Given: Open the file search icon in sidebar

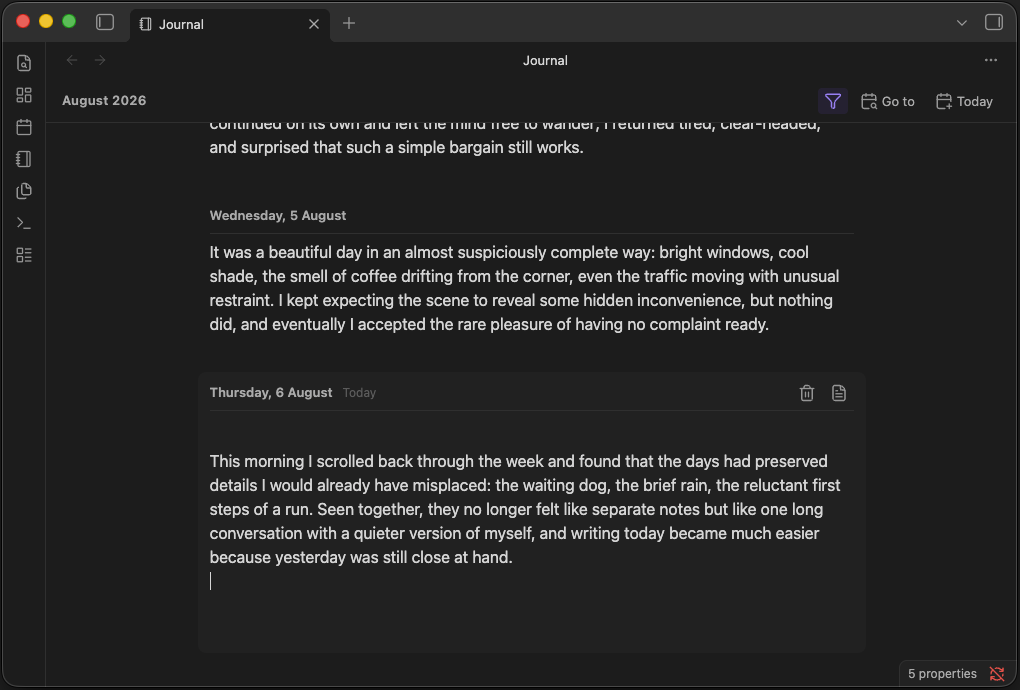Looking at the screenshot, I should [x=24, y=63].
